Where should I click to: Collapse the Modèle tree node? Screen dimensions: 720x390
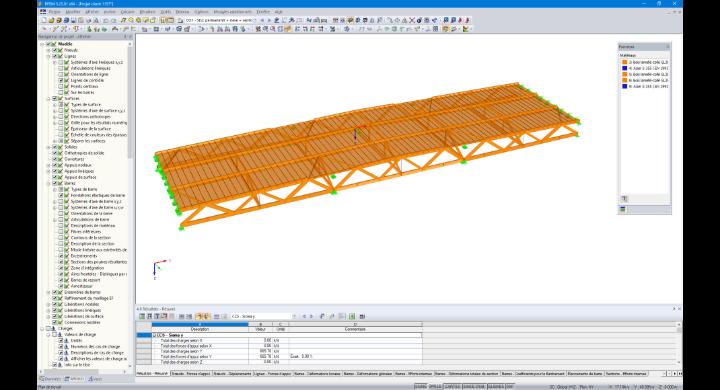tap(42, 44)
